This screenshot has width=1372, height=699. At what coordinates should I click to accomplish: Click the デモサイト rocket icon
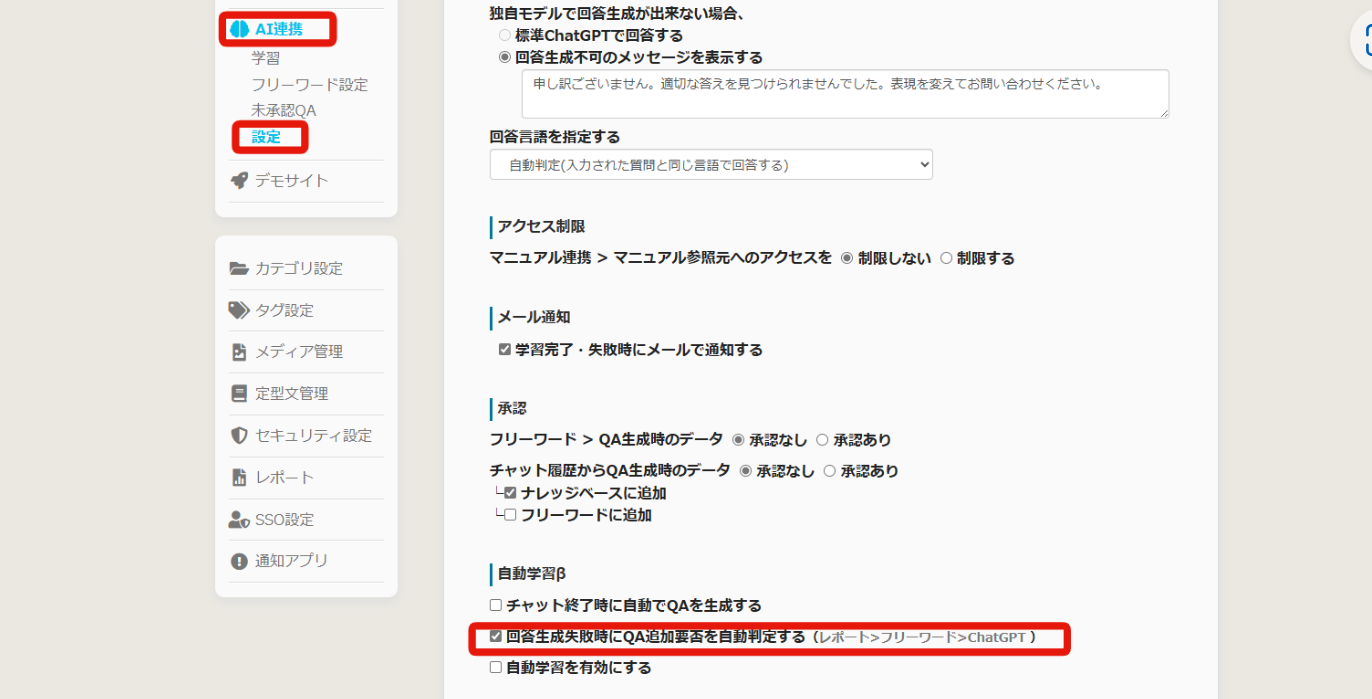click(239, 181)
